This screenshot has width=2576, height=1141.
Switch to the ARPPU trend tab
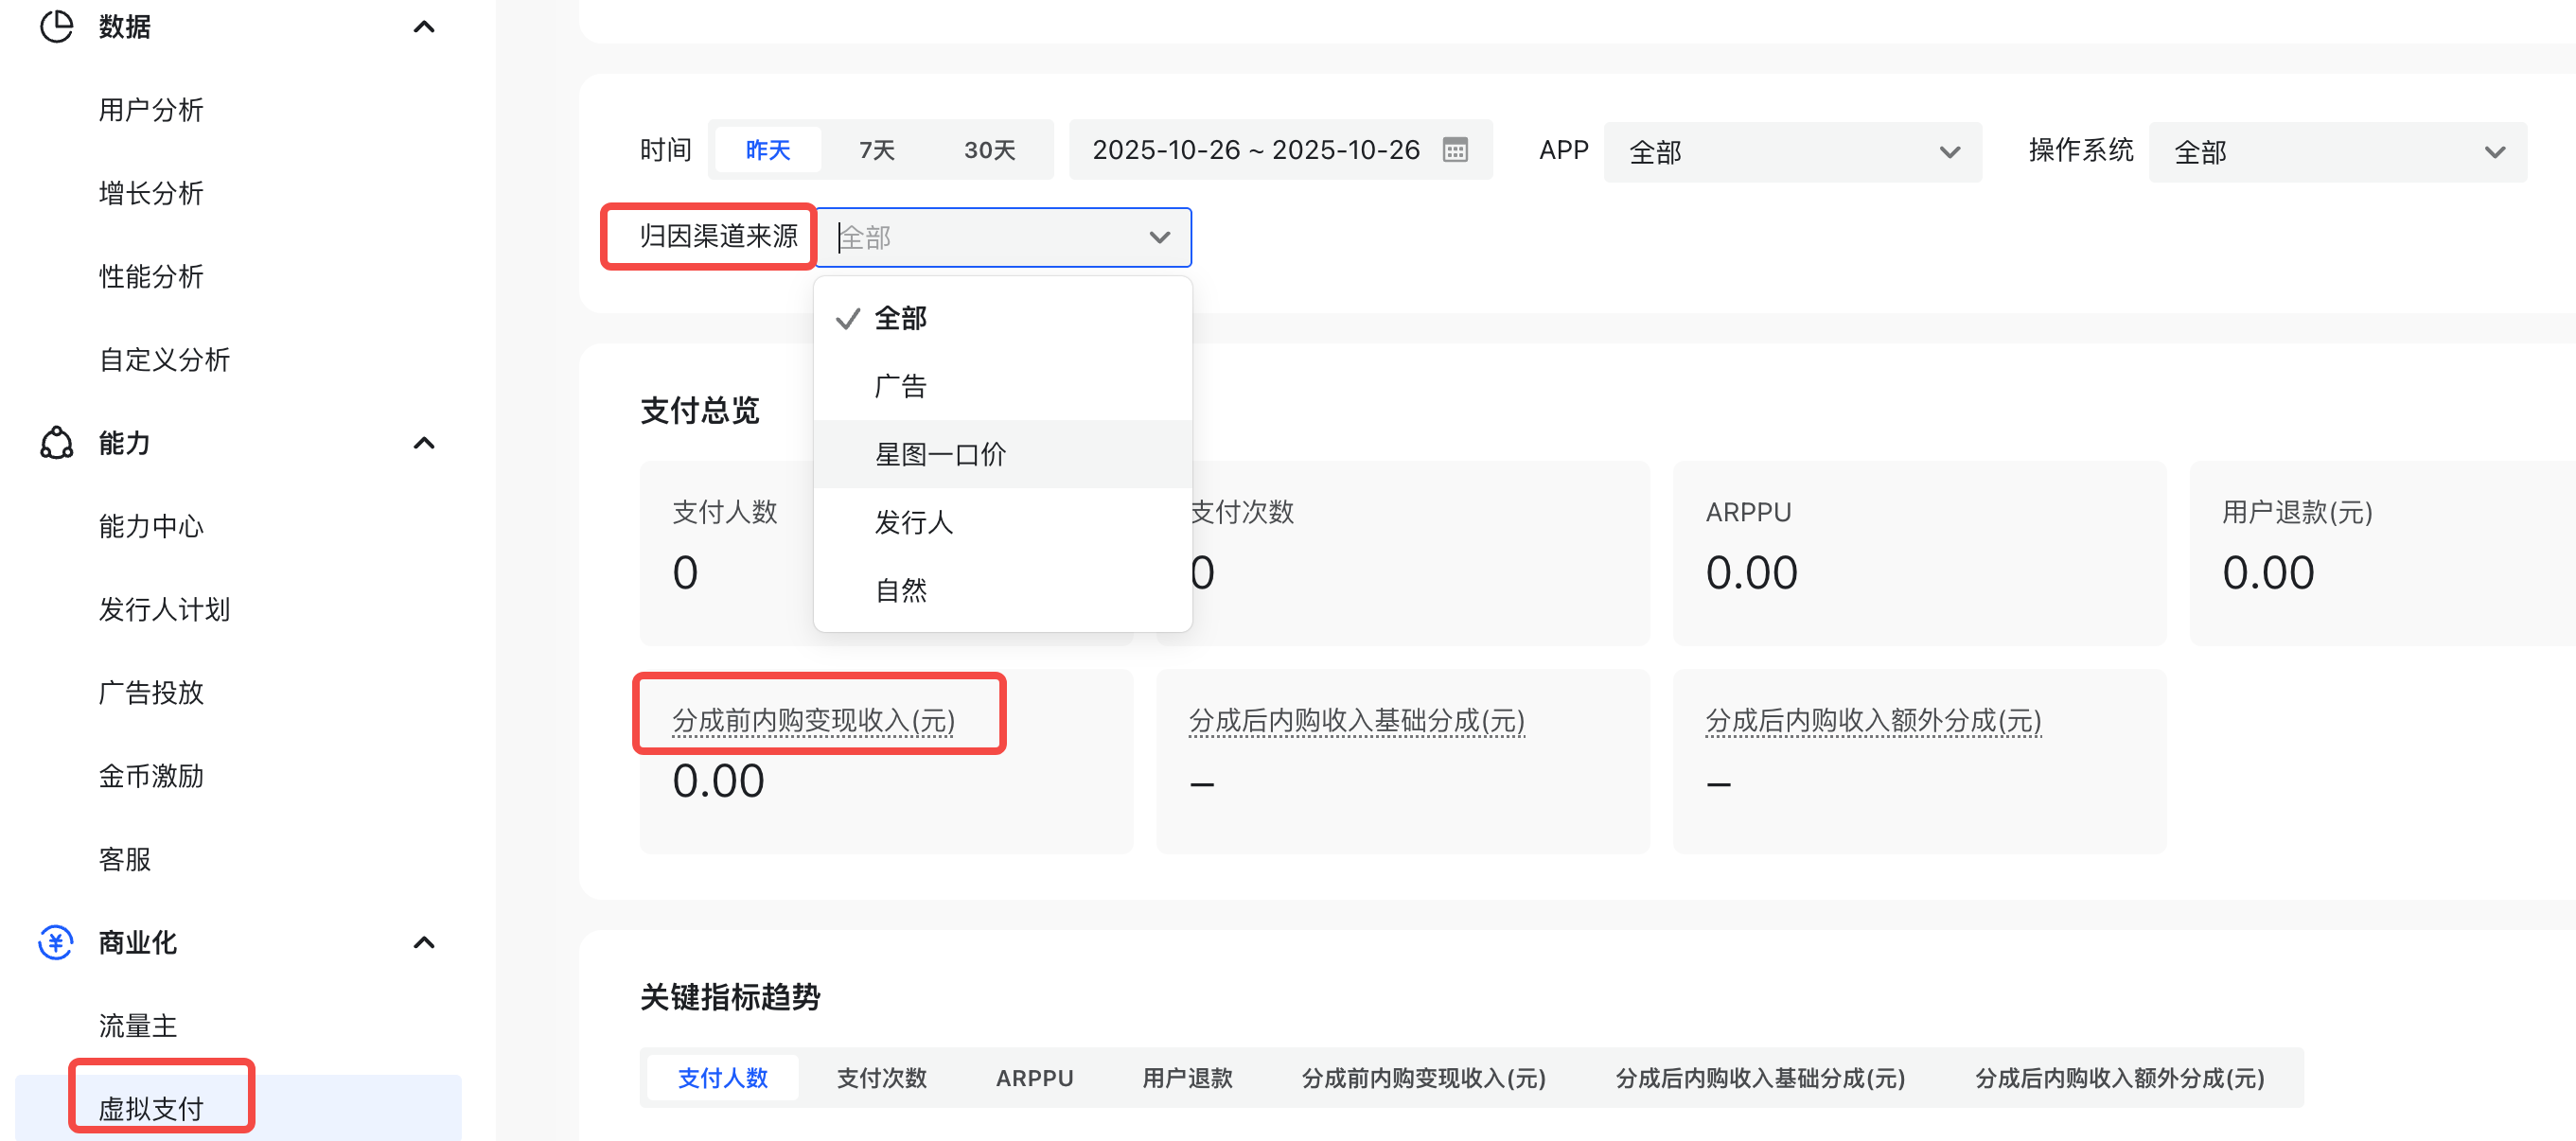tap(1034, 1077)
